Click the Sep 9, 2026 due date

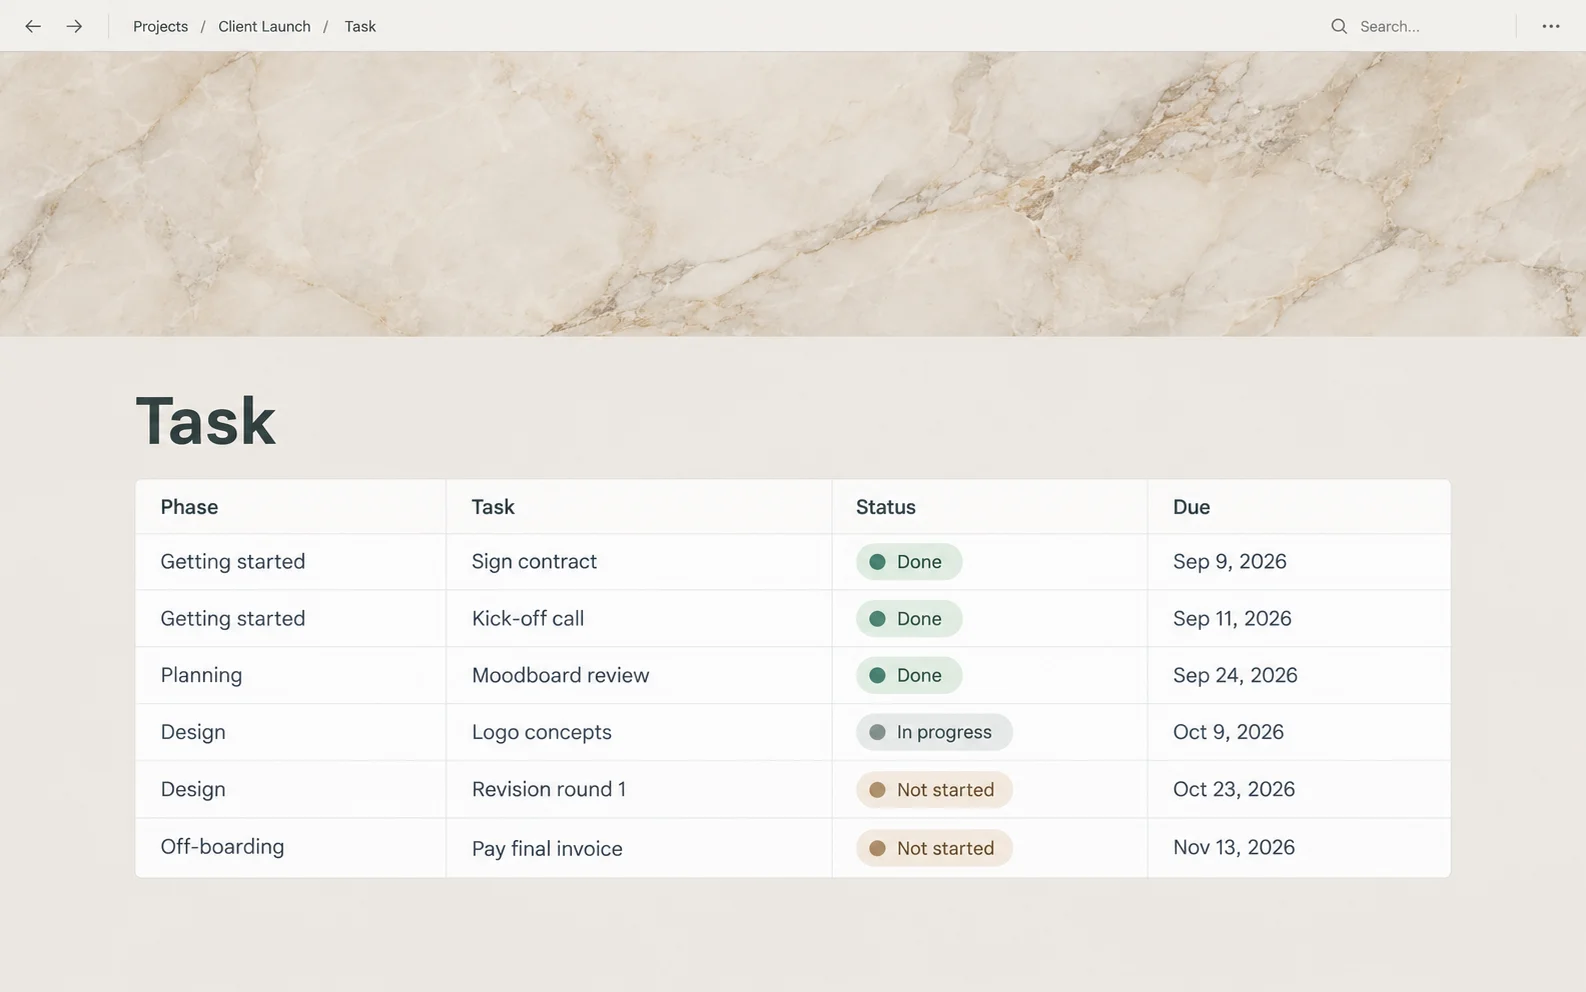(x=1229, y=562)
